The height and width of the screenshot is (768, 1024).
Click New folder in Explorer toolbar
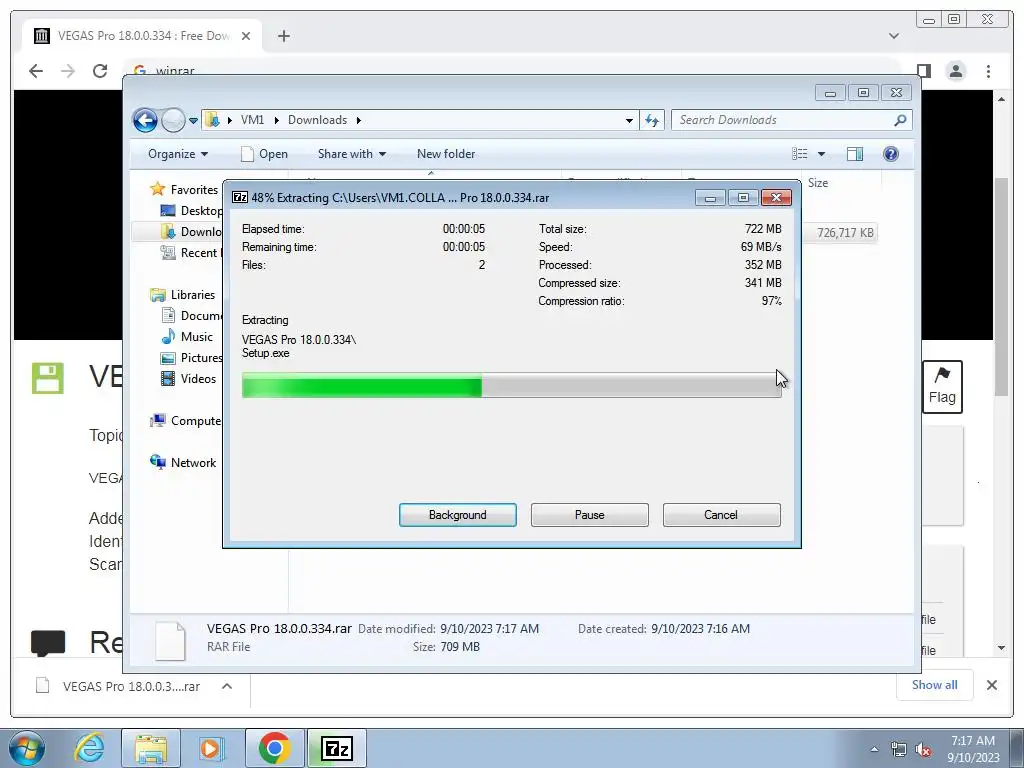(446, 154)
